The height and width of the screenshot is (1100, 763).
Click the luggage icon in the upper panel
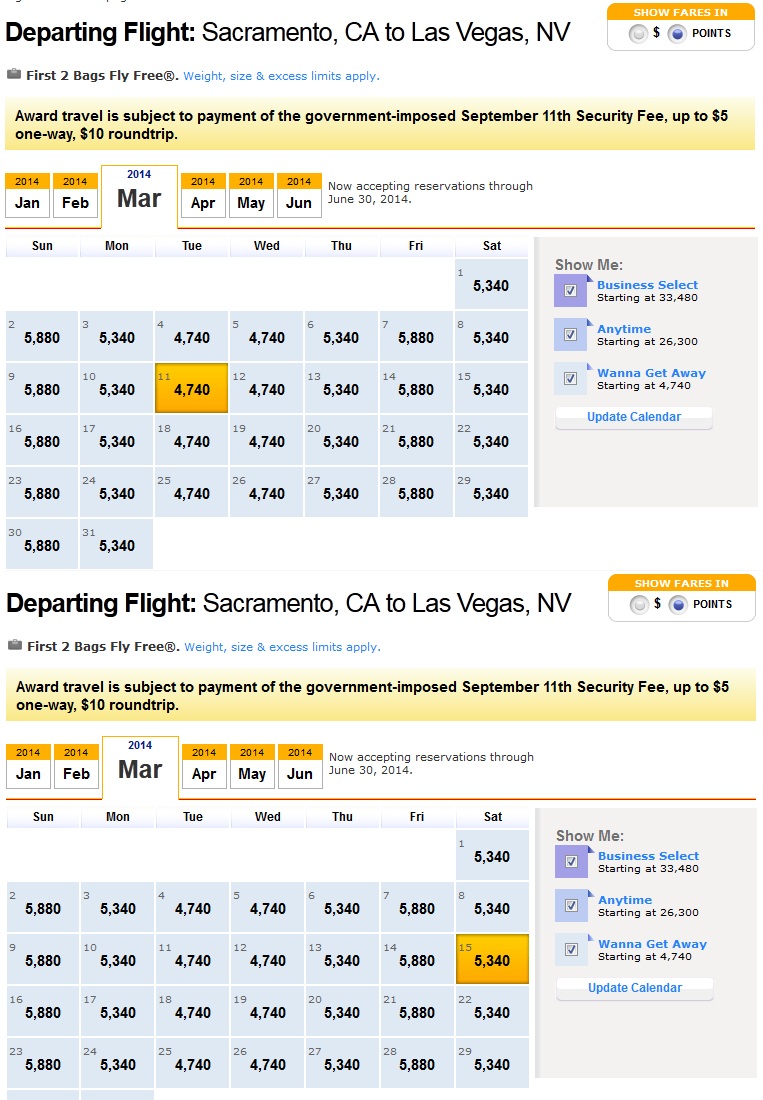[x=14, y=74]
